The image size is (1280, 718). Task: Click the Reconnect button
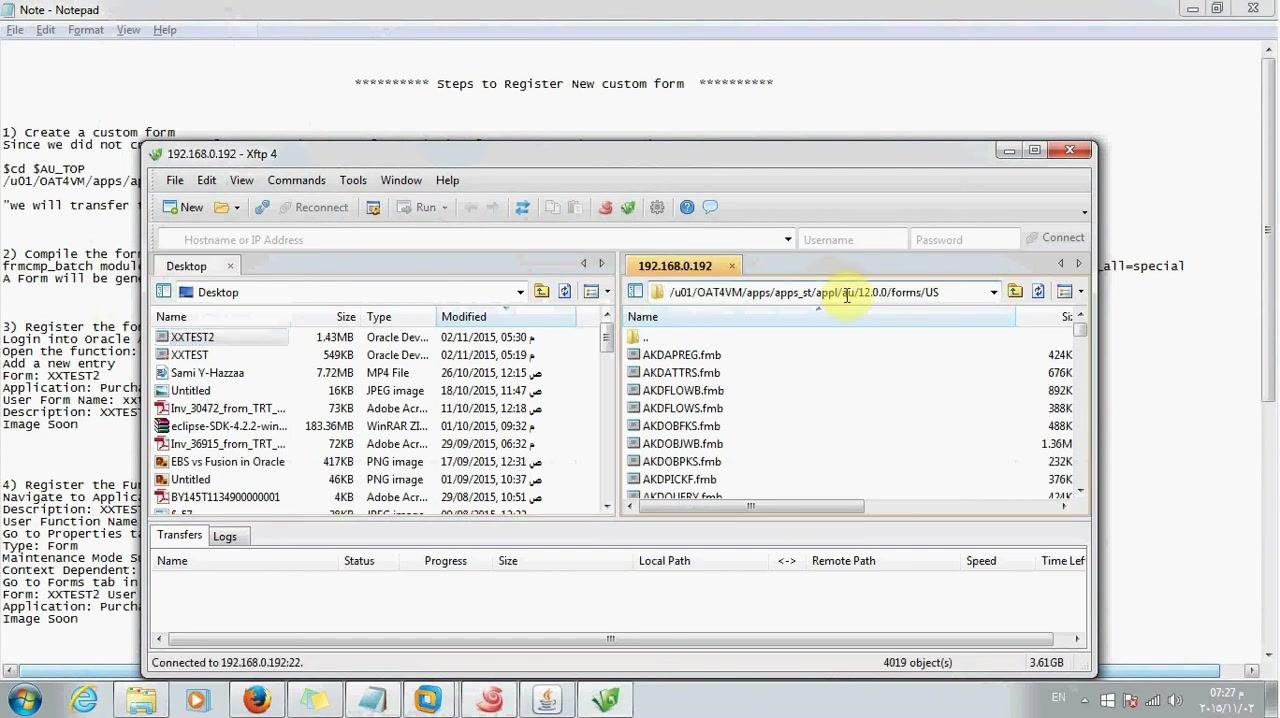pyautogui.click(x=313, y=208)
